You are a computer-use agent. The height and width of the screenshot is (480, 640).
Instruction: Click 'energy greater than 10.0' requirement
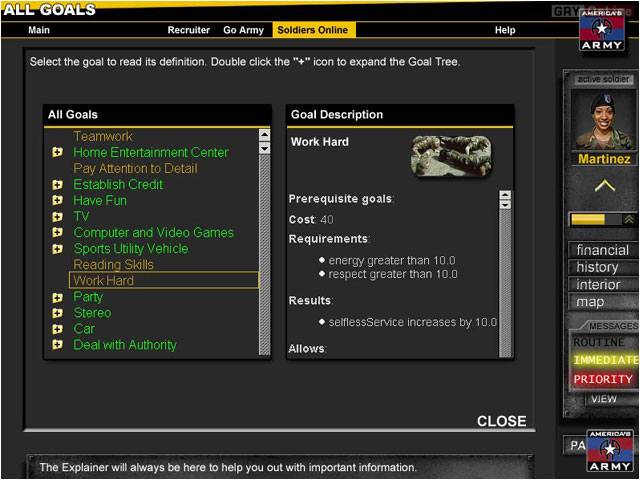(392, 260)
